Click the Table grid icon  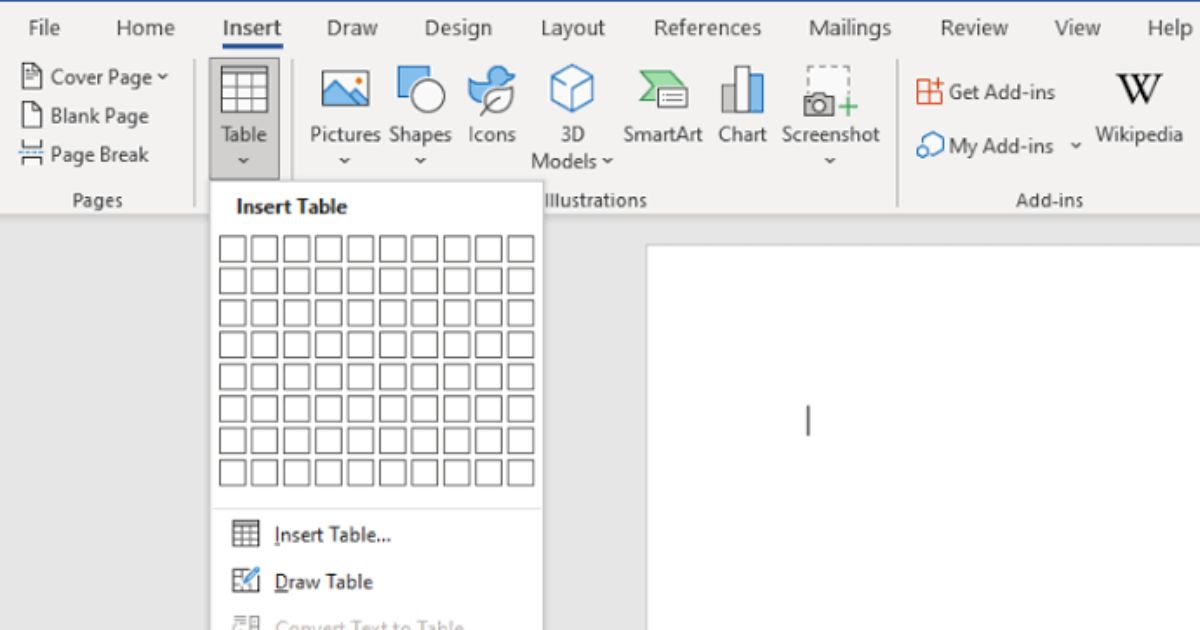coord(244,90)
